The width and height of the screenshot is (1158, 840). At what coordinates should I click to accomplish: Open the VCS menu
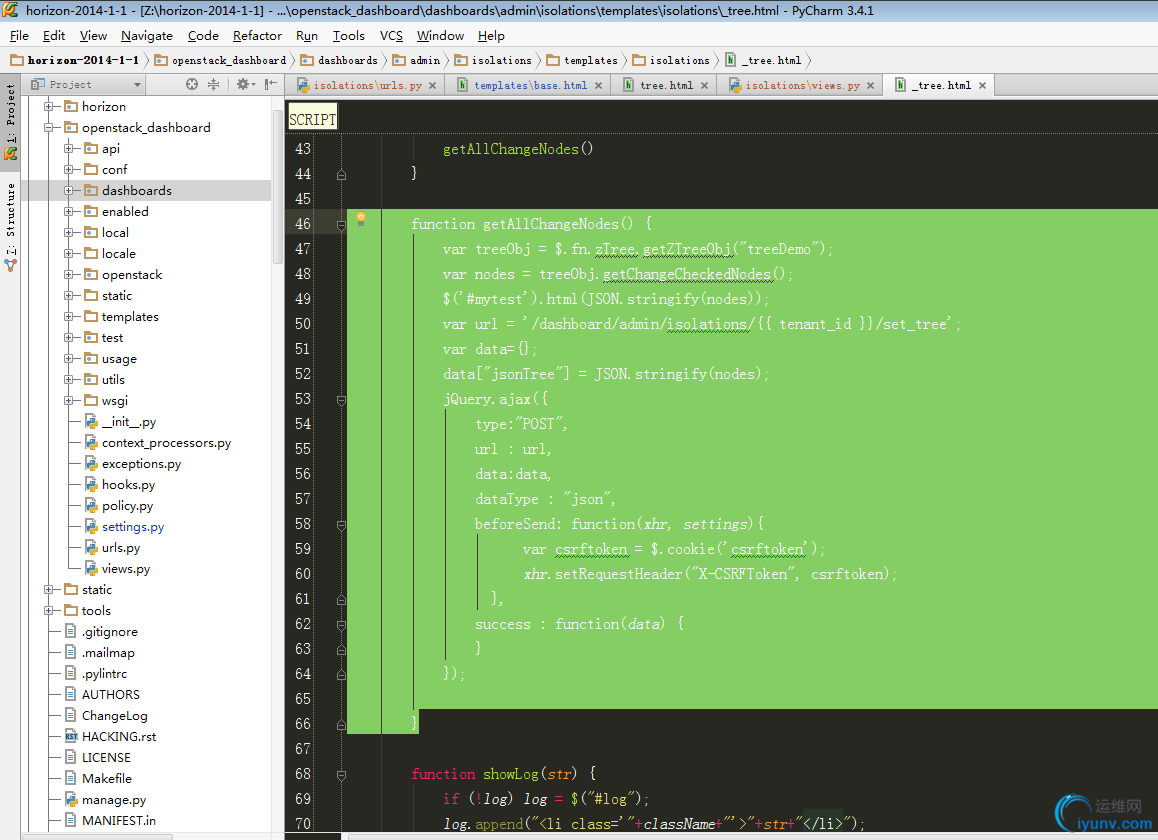tap(391, 35)
